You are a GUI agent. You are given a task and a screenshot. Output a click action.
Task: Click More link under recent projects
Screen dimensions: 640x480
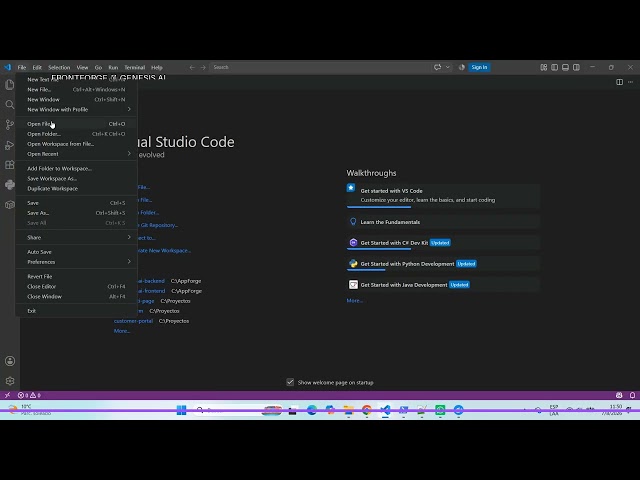(122, 331)
